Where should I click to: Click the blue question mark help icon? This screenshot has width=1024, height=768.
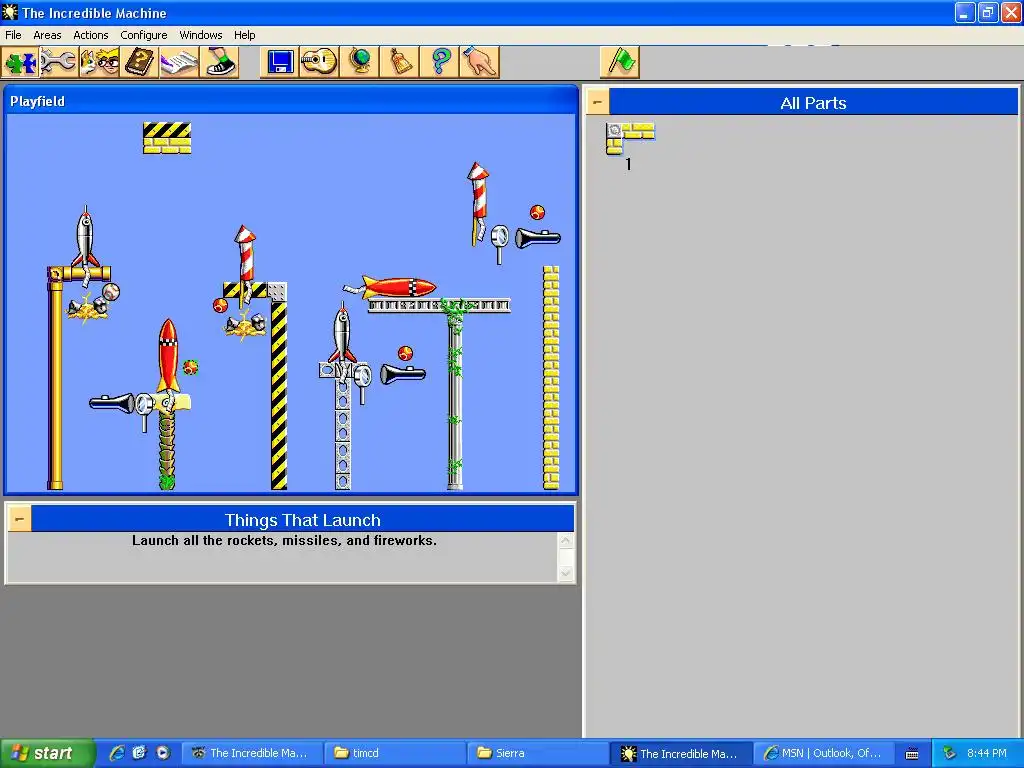(439, 63)
